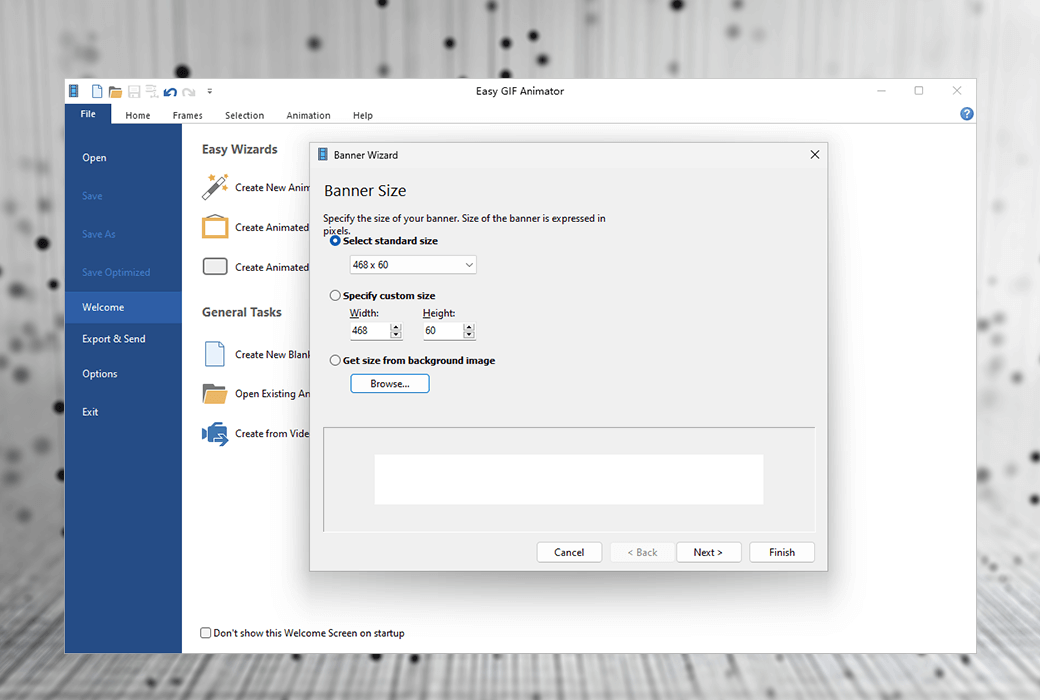Click the Save floppy icon in quick access toolbar

(134, 92)
